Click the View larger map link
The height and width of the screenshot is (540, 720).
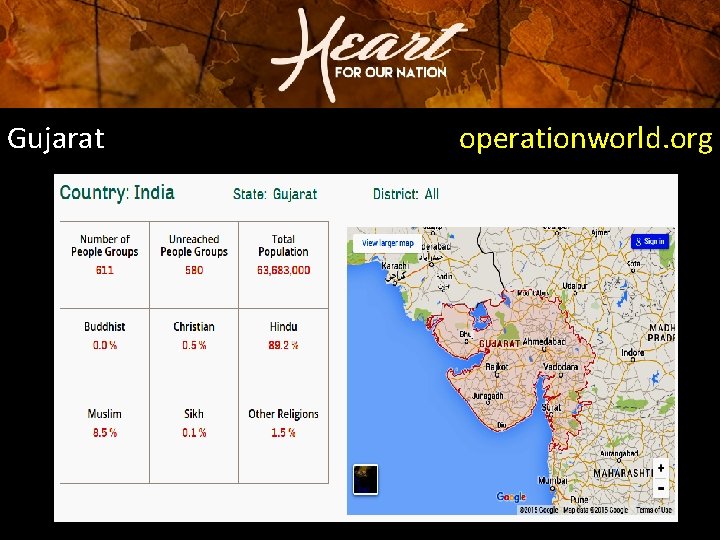pos(387,243)
